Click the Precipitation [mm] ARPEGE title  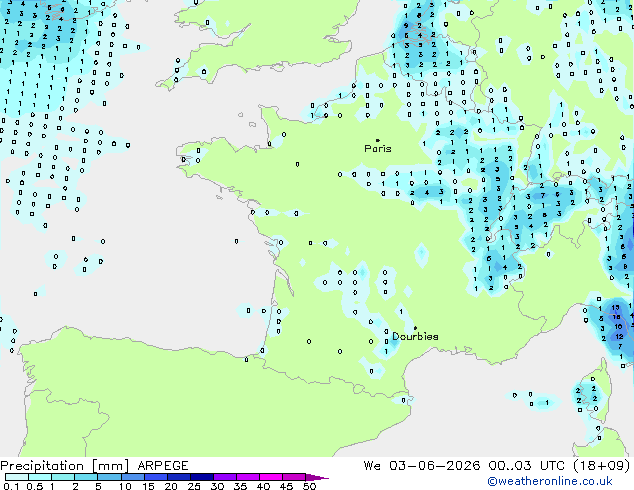click(x=94, y=466)
